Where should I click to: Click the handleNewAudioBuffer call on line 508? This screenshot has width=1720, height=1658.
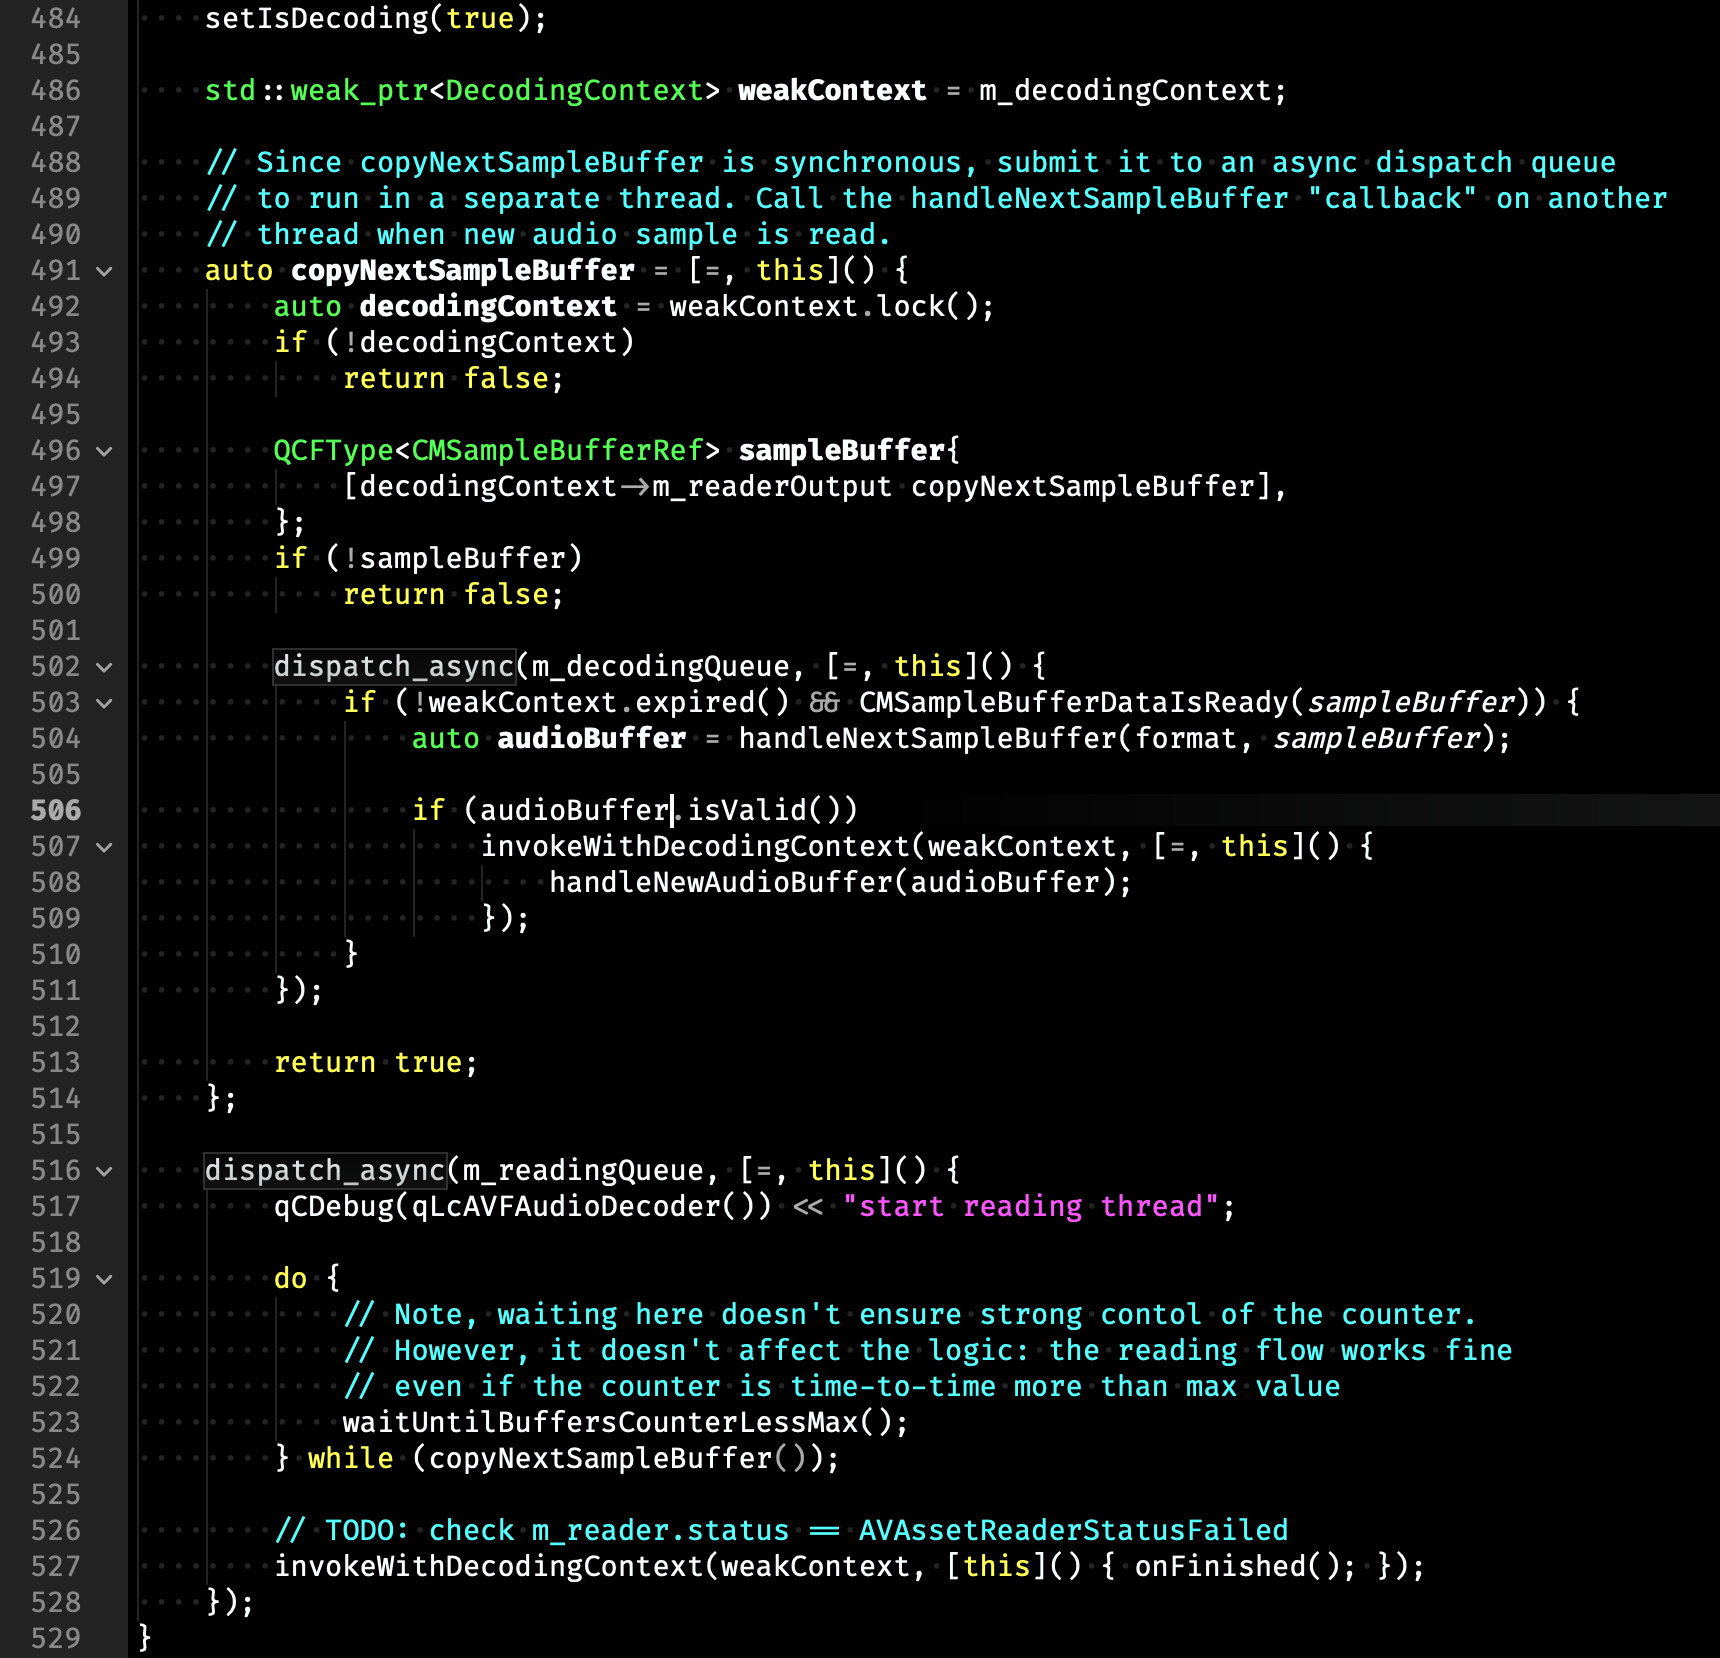click(727, 882)
